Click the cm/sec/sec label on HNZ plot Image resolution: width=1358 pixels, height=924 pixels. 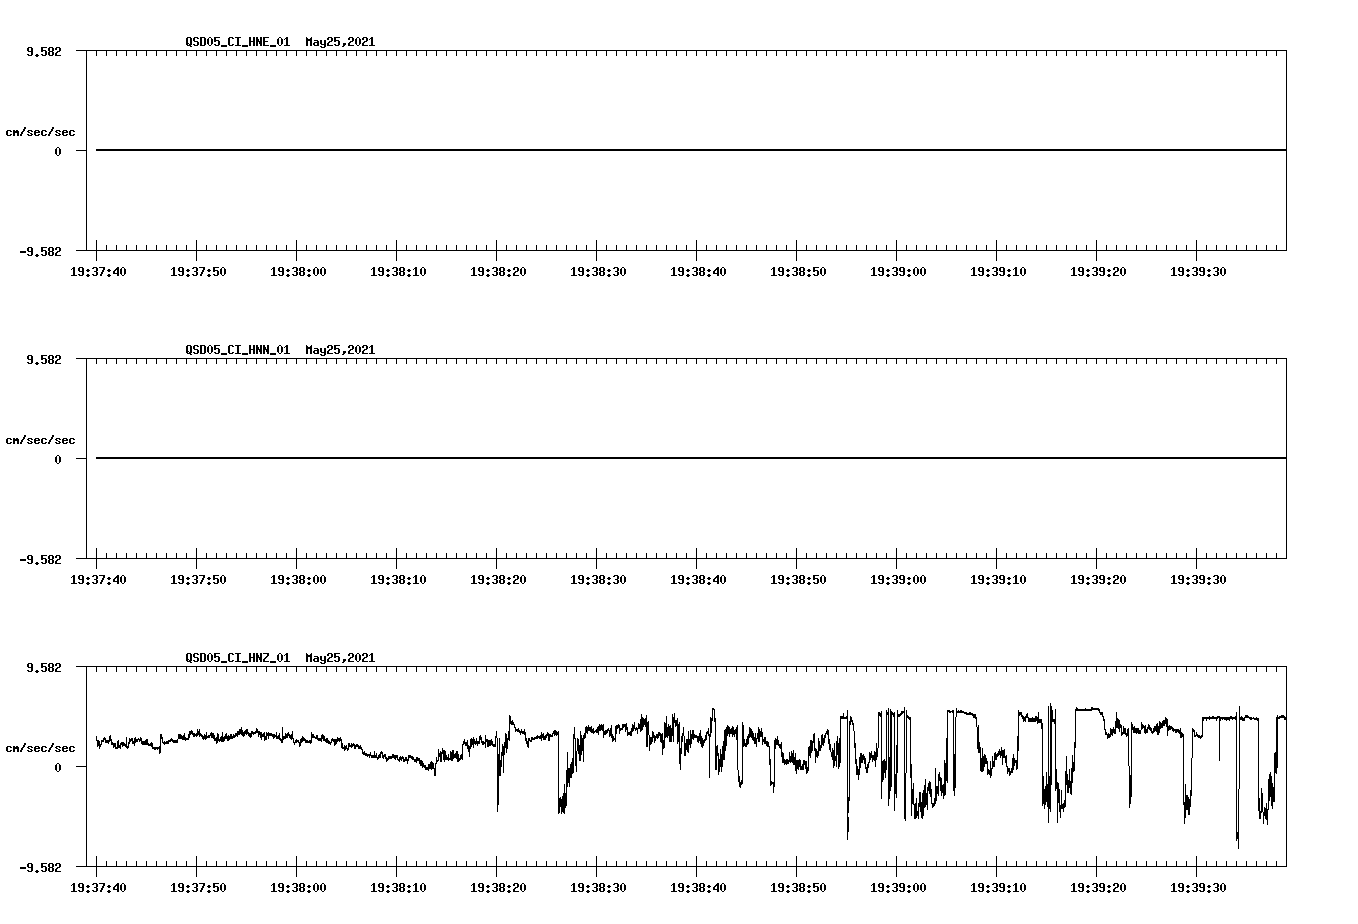(x=41, y=746)
